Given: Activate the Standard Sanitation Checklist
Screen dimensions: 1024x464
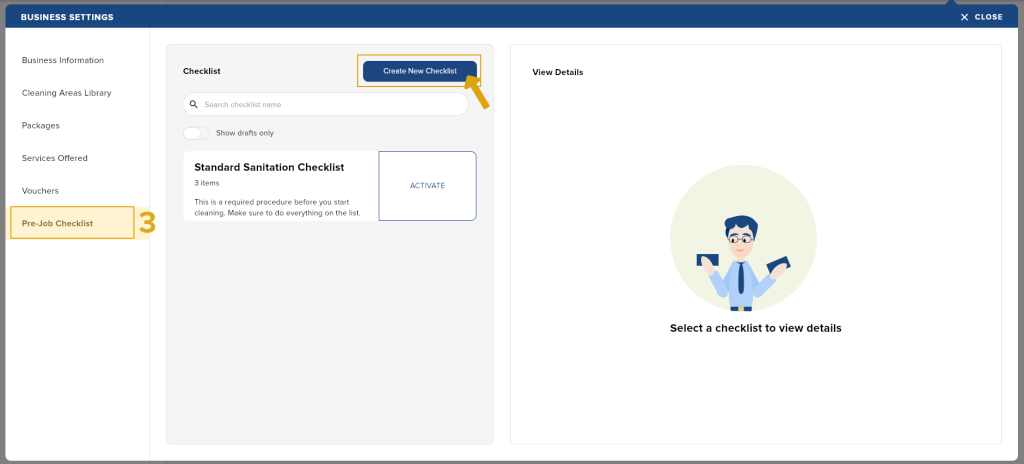Looking at the screenshot, I should click(427, 186).
